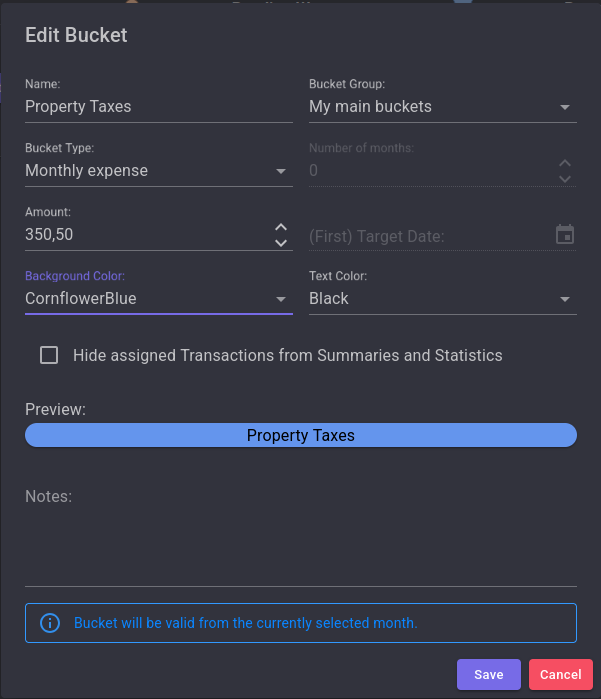Open the Bucket Type dropdown
The height and width of the screenshot is (699, 601).
coord(281,171)
